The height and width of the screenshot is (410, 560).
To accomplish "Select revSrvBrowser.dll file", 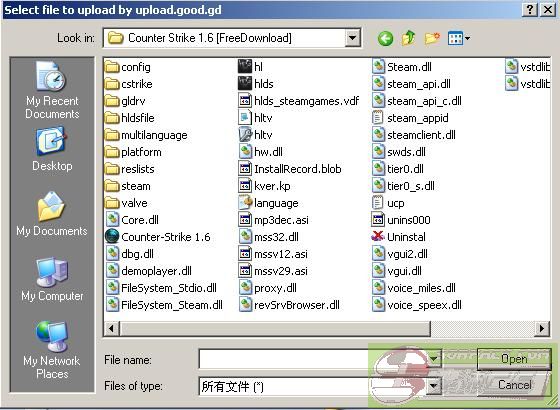I will [289, 305].
